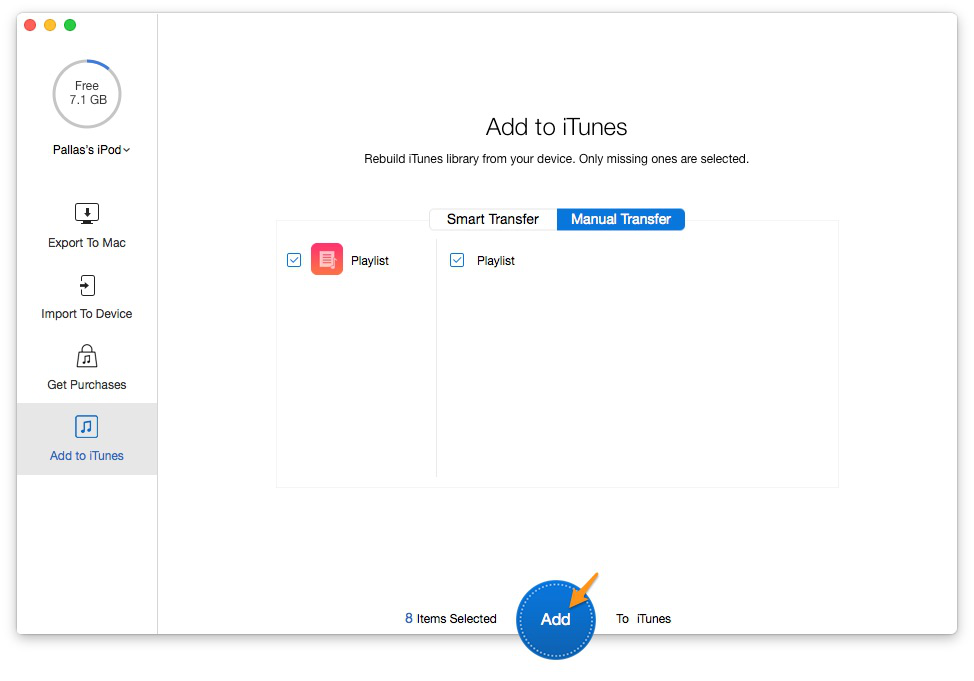Screen dimensions: 974x681
Task: Close the window with red button
Action: click(x=30, y=25)
